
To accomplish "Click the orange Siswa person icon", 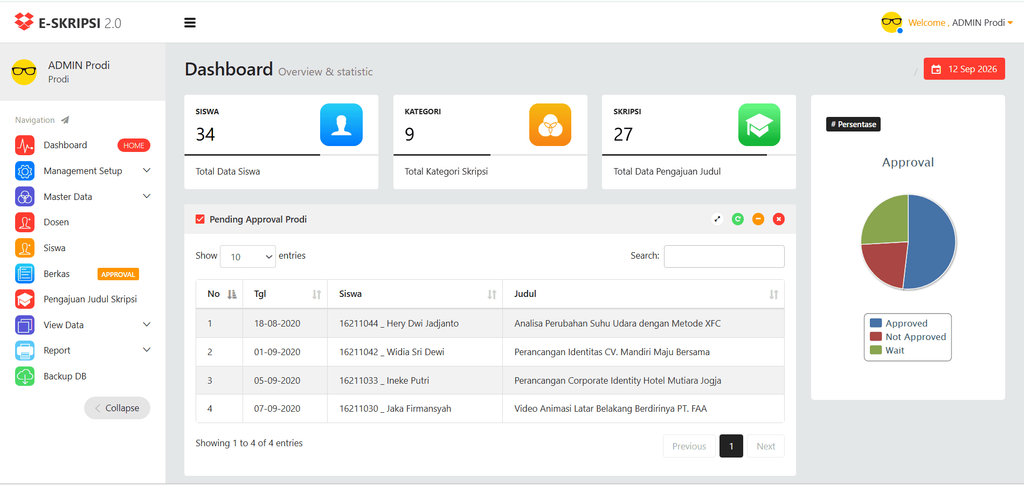I will pyautogui.click(x=25, y=248).
